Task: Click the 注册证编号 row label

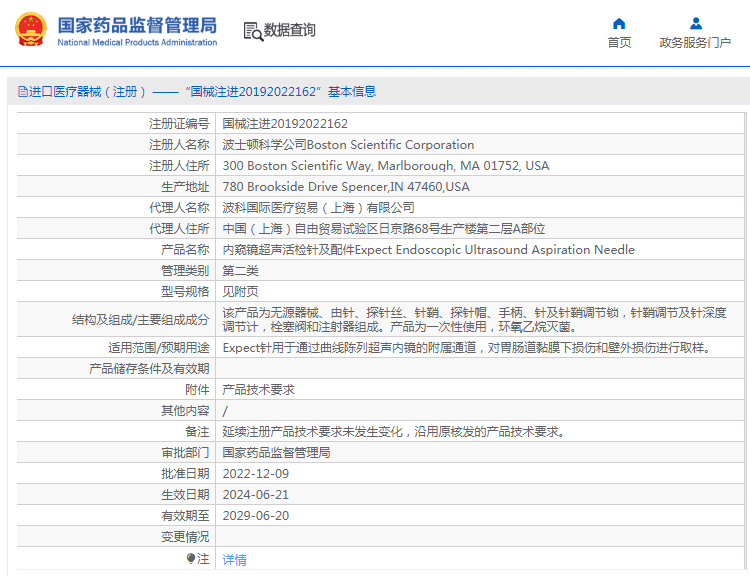Action: pos(179,123)
